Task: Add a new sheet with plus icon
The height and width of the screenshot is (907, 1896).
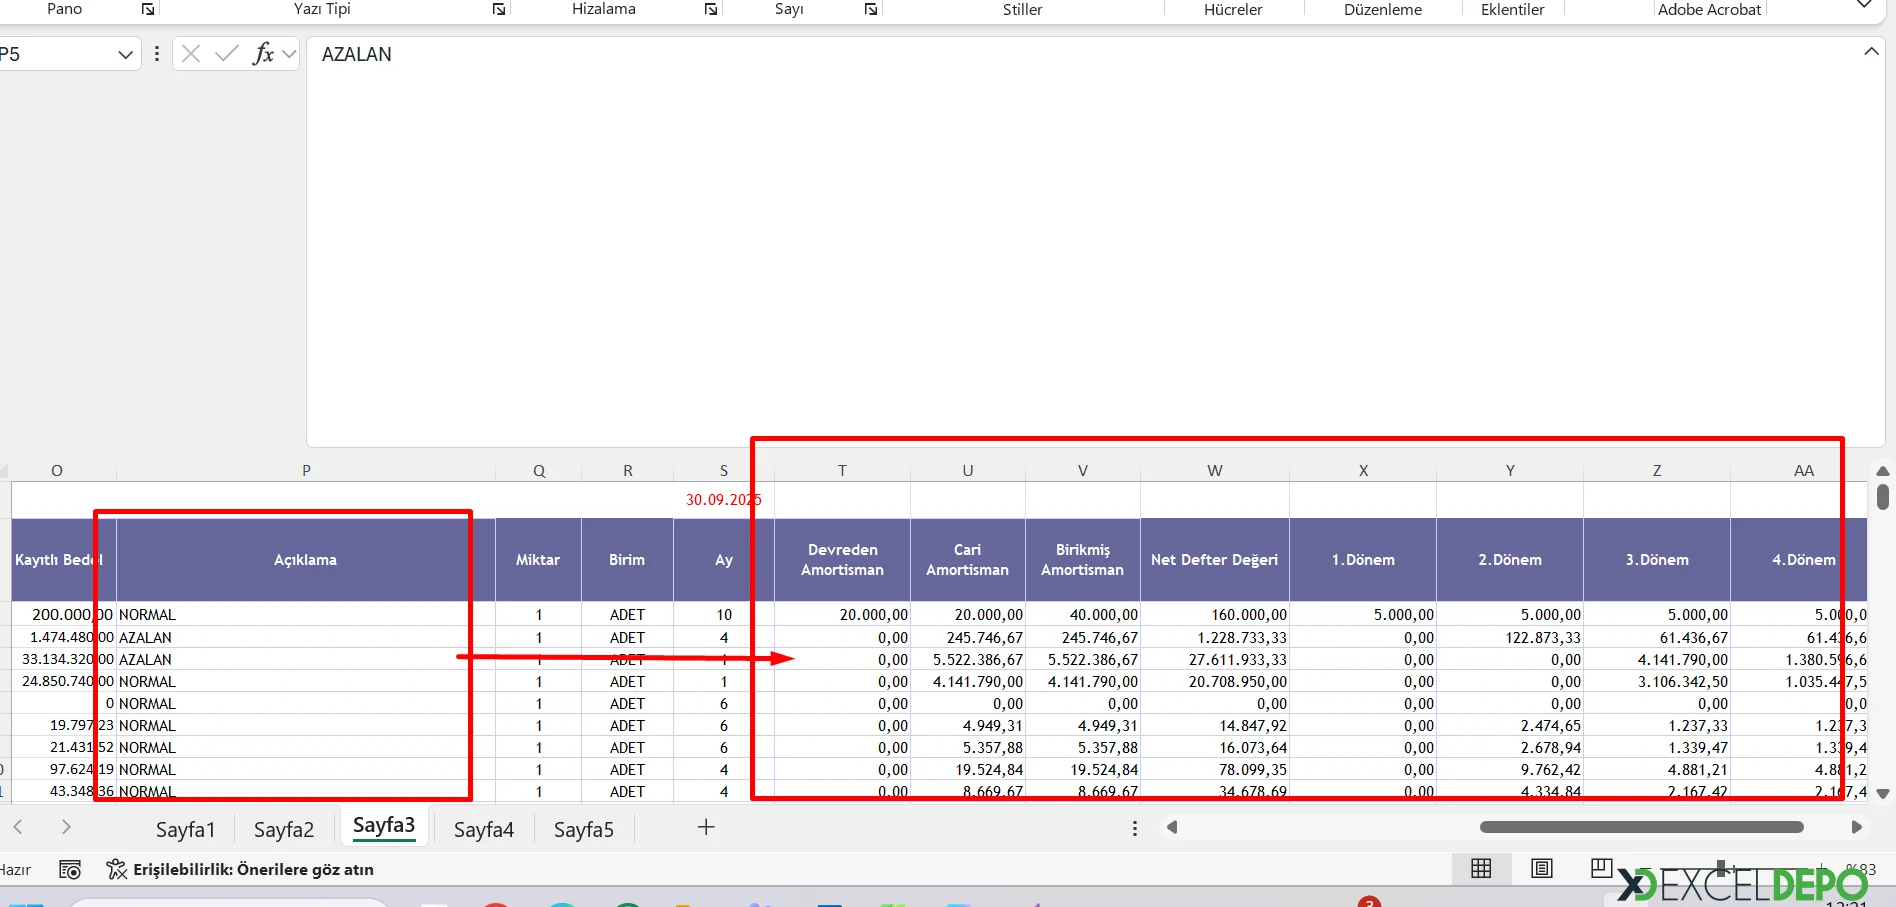Action: click(706, 827)
